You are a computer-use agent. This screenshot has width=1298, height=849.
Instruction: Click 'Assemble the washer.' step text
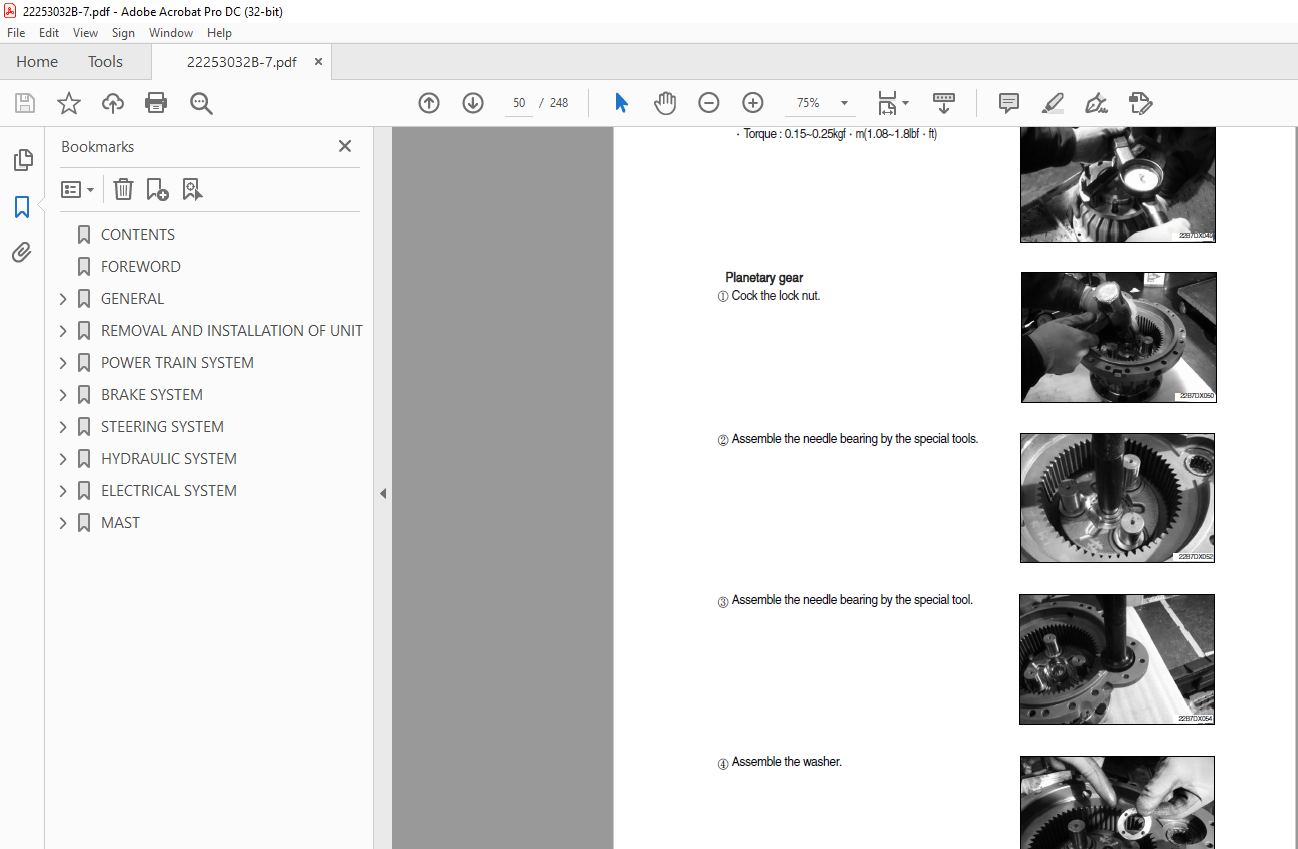pyautogui.click(x=787, y=762)
